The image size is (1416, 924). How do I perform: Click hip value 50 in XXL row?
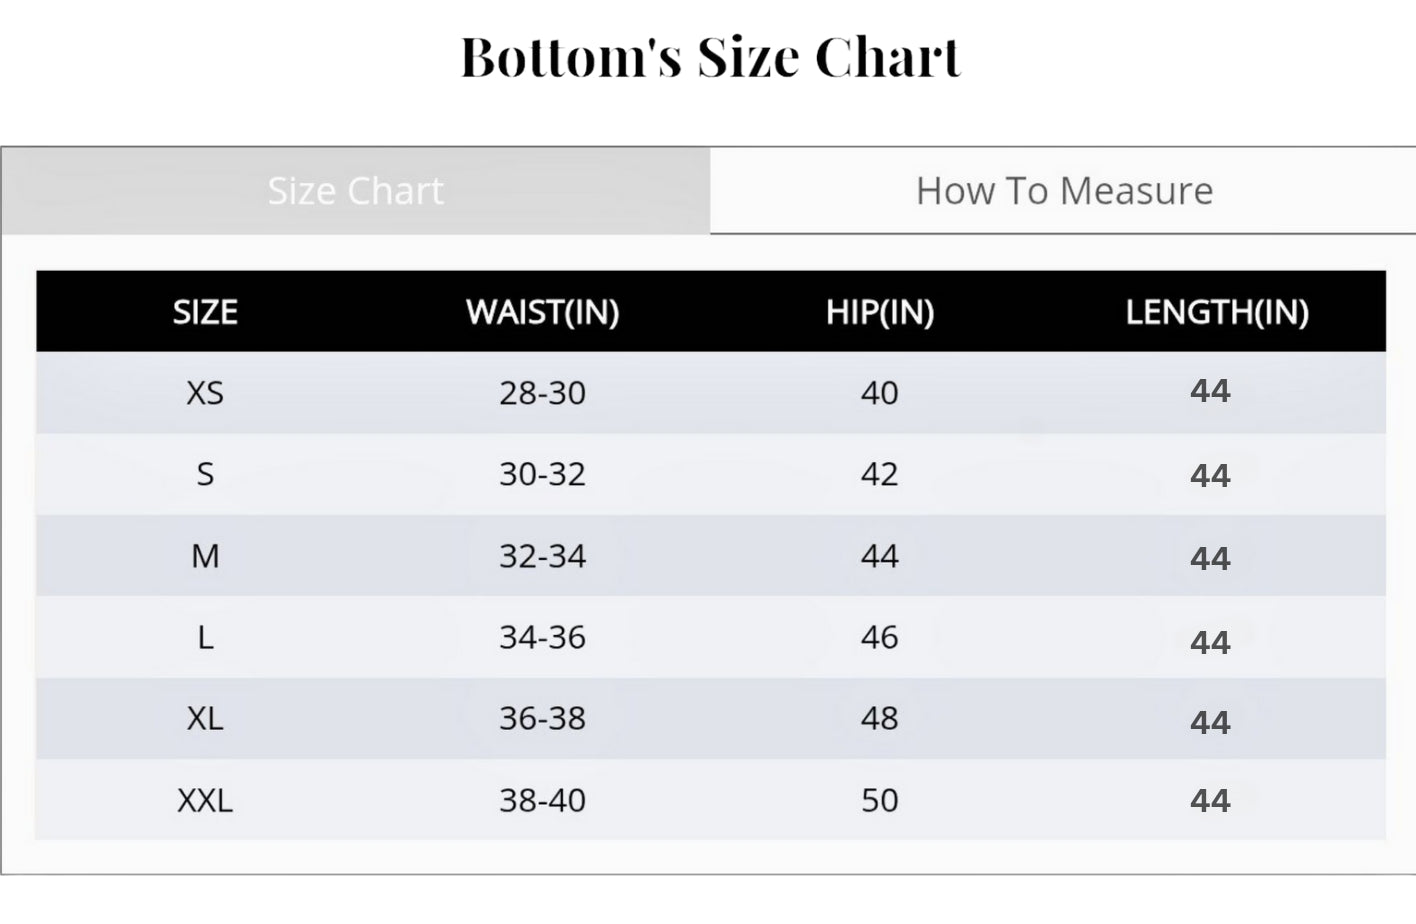coord(879,800)
